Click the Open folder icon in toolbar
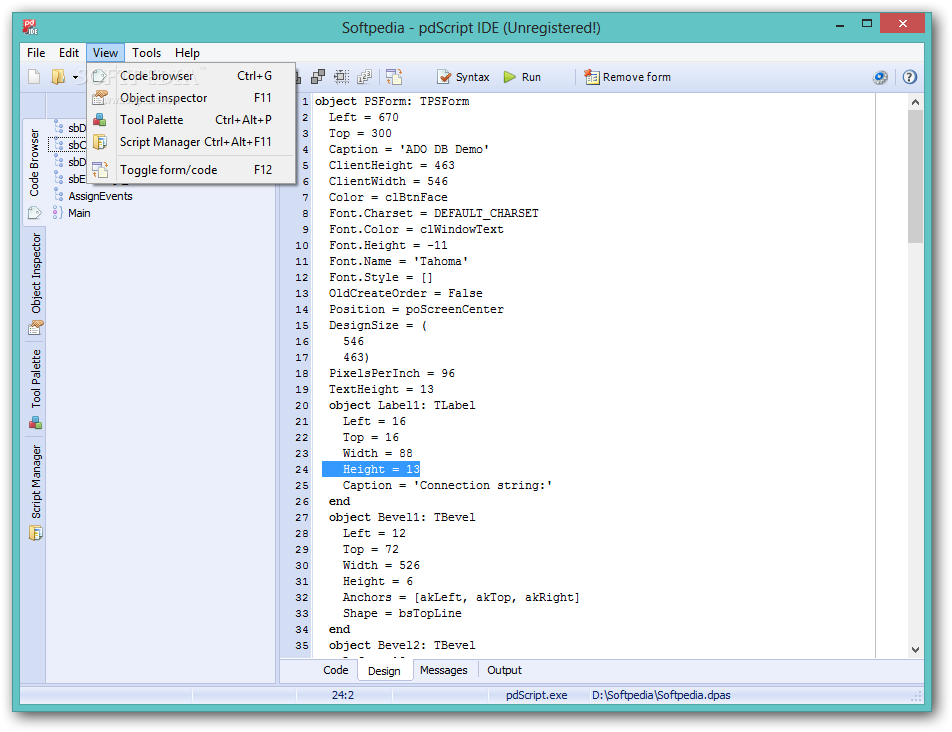 tap(58, 77)
